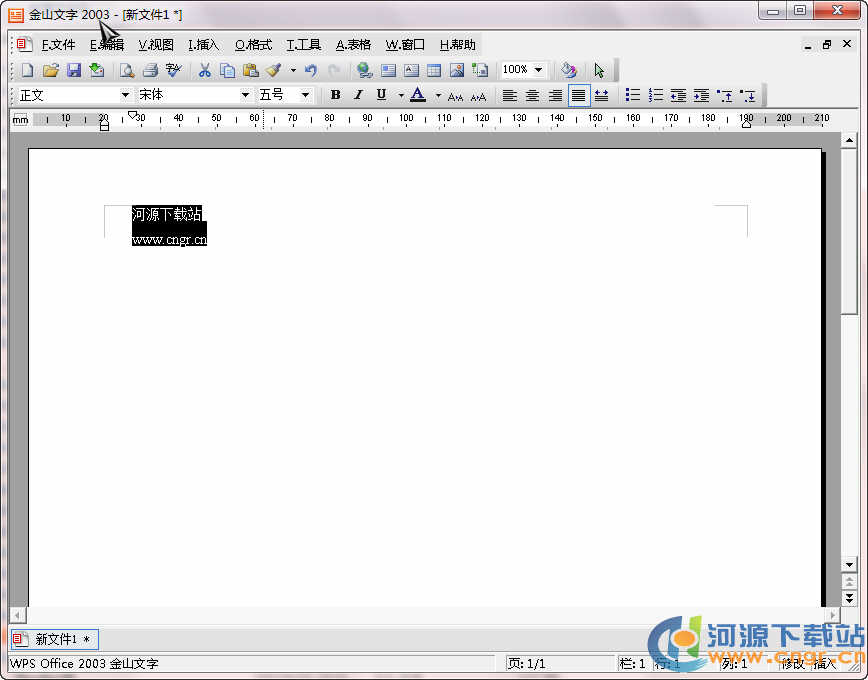Open Print Preview with the magnifier icon
The height and width of the screenshot is (680, 868).
[127, 70]
